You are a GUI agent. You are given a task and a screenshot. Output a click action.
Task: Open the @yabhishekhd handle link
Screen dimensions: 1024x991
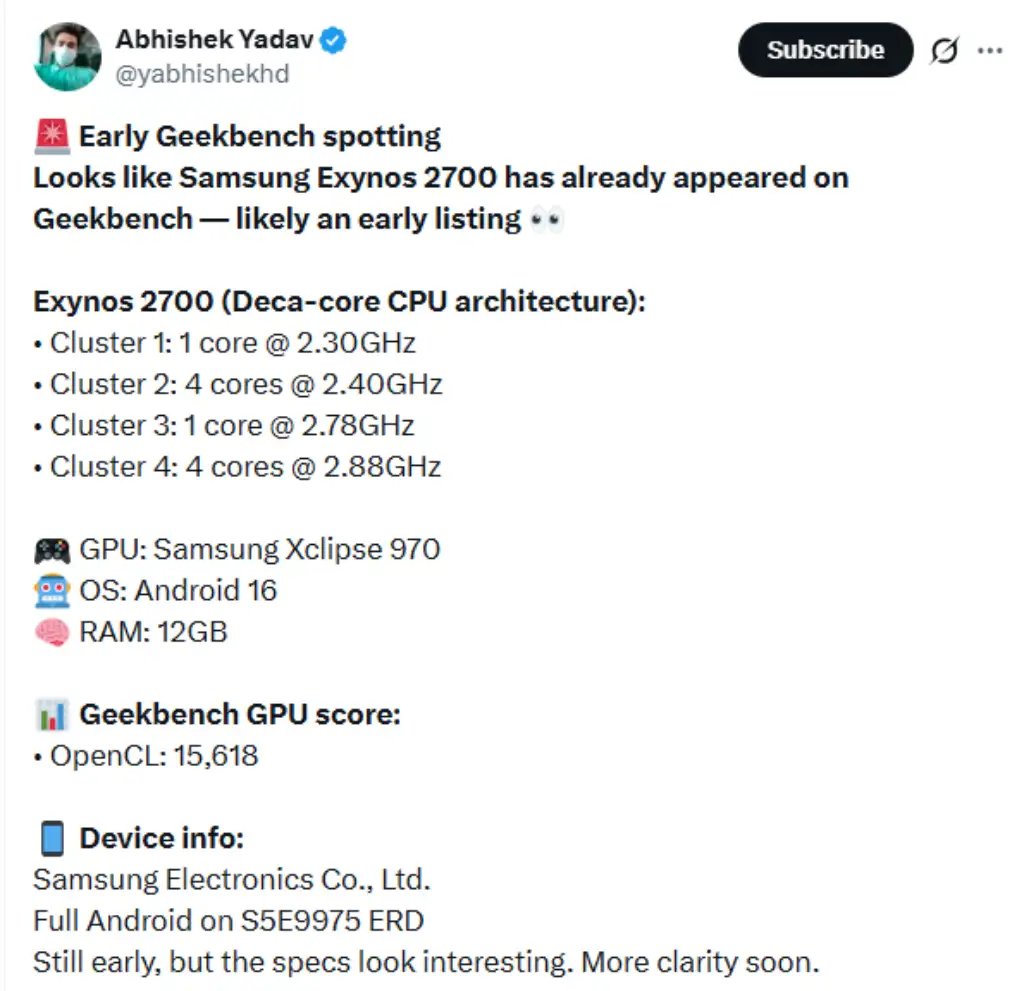coord(203,75)
